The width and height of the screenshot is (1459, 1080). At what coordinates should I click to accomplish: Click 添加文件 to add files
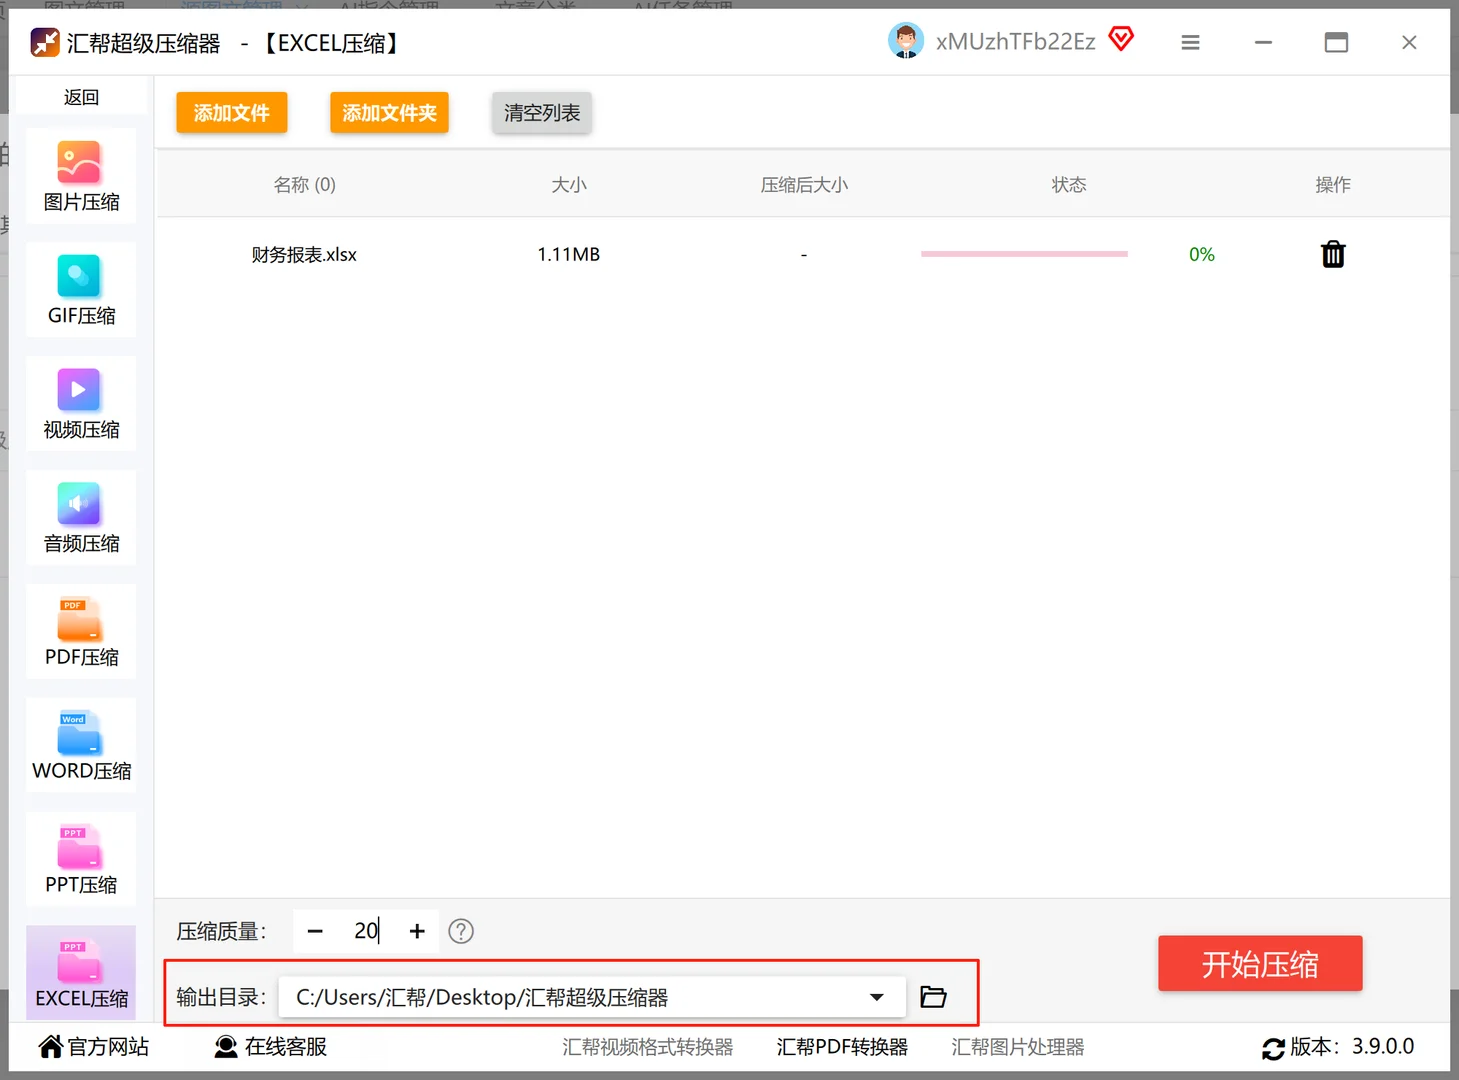tap(231, 112)
